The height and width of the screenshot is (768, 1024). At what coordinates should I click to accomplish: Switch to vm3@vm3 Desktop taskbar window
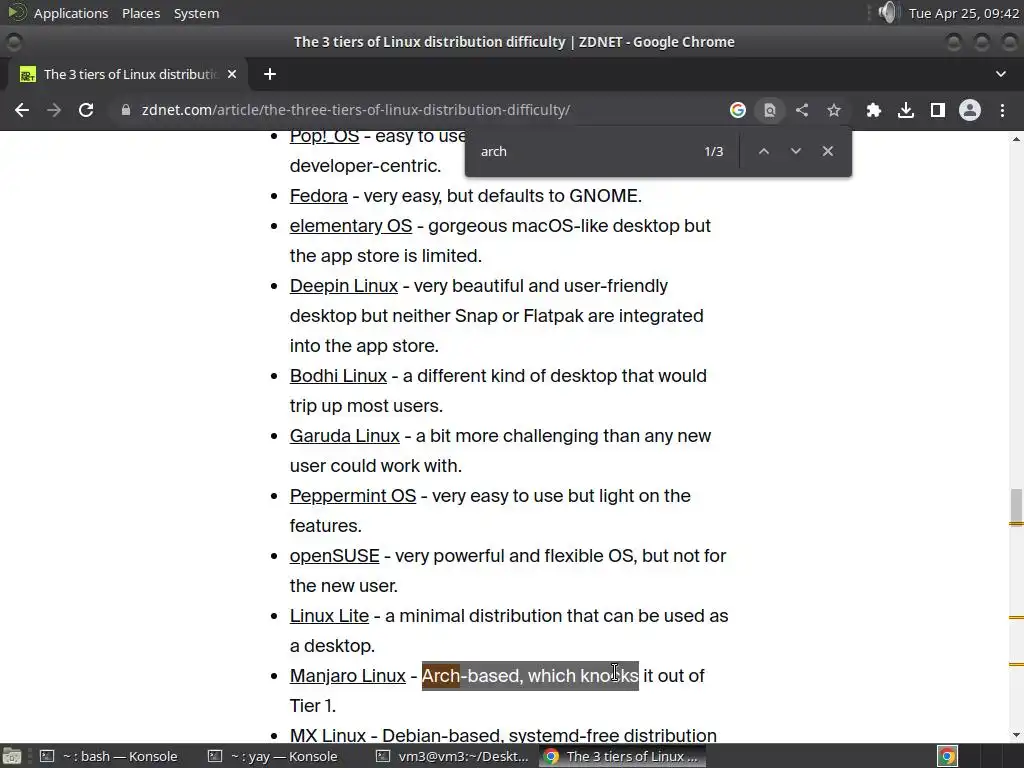453,756
